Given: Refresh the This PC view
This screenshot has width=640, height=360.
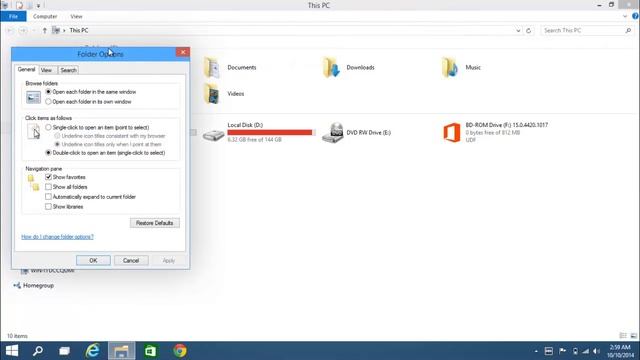Looking at the screenshot, I should [529, 31].
